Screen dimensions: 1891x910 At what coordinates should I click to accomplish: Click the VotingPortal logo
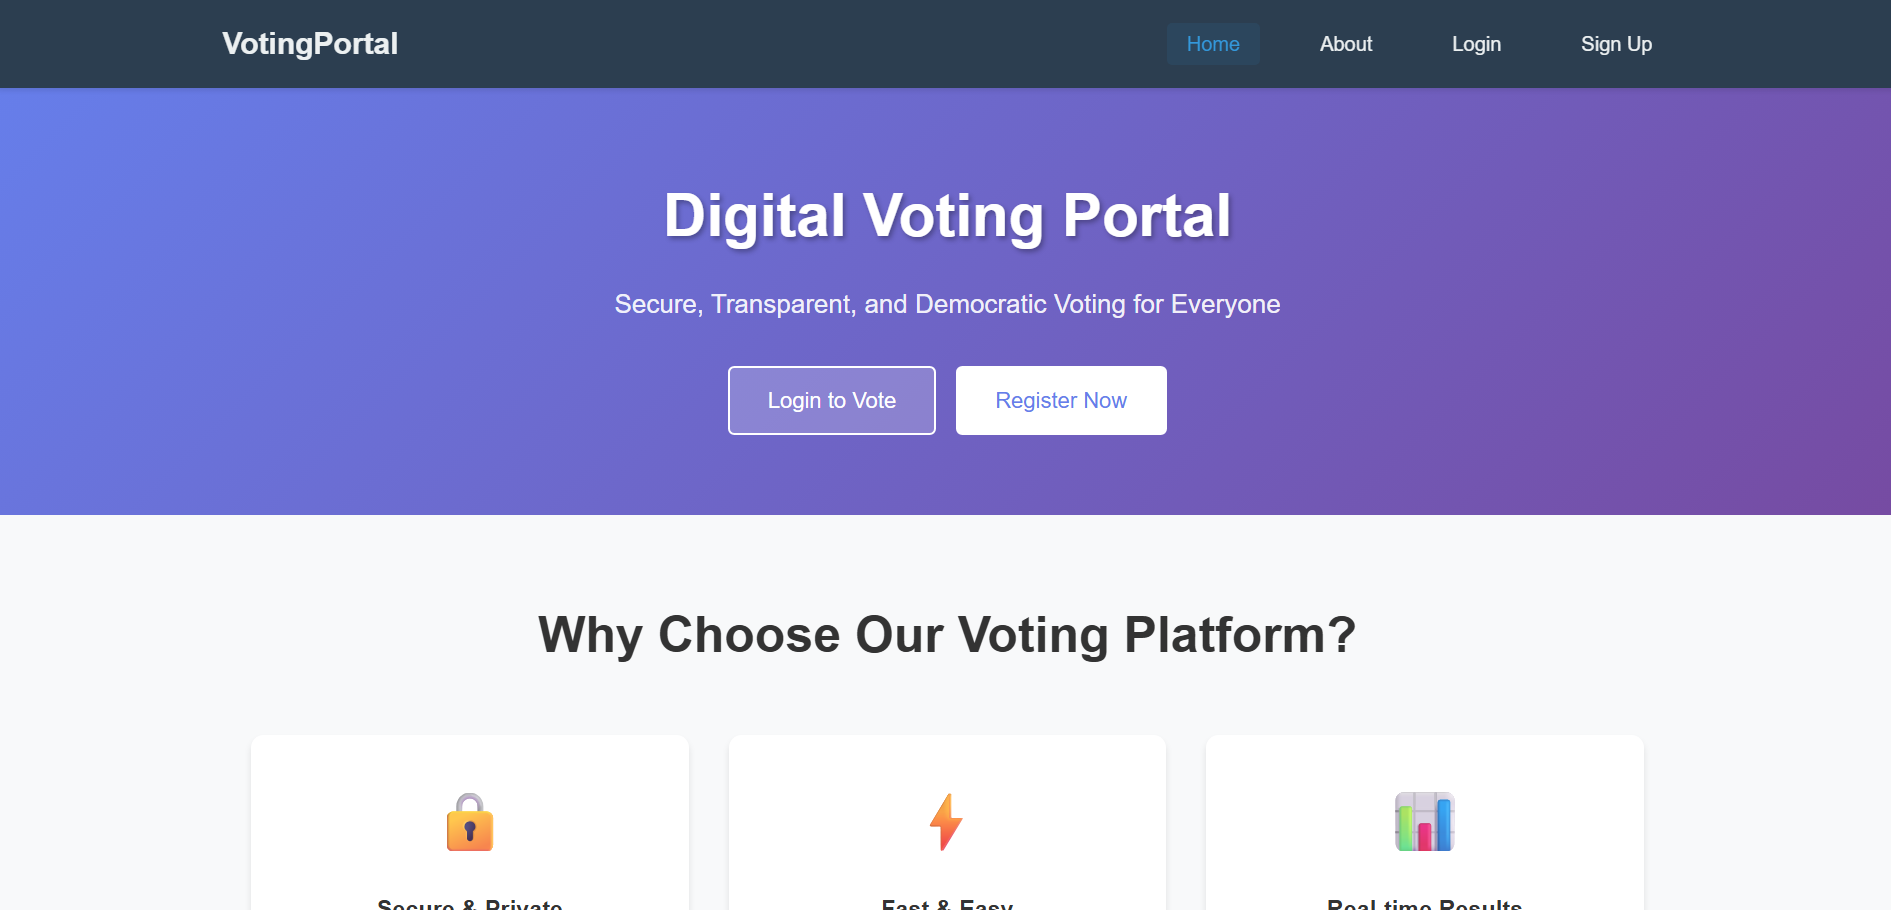click(x=310, y=44)
